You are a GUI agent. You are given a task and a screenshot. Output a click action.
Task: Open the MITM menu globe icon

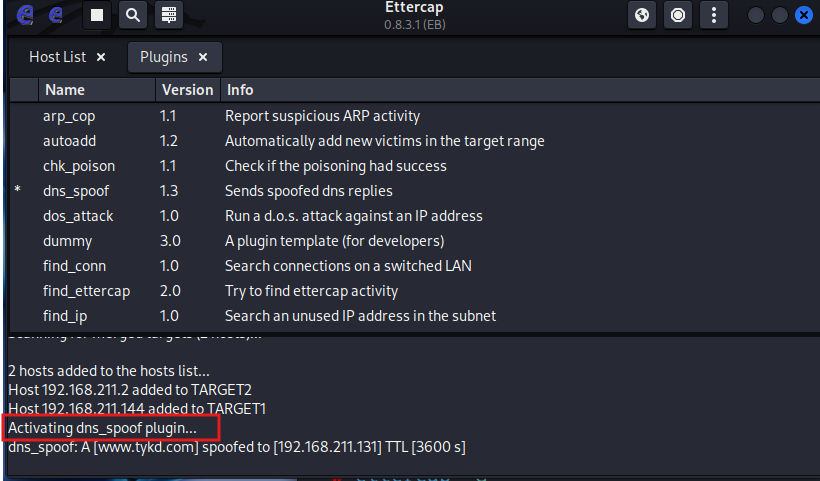point(642,15)
